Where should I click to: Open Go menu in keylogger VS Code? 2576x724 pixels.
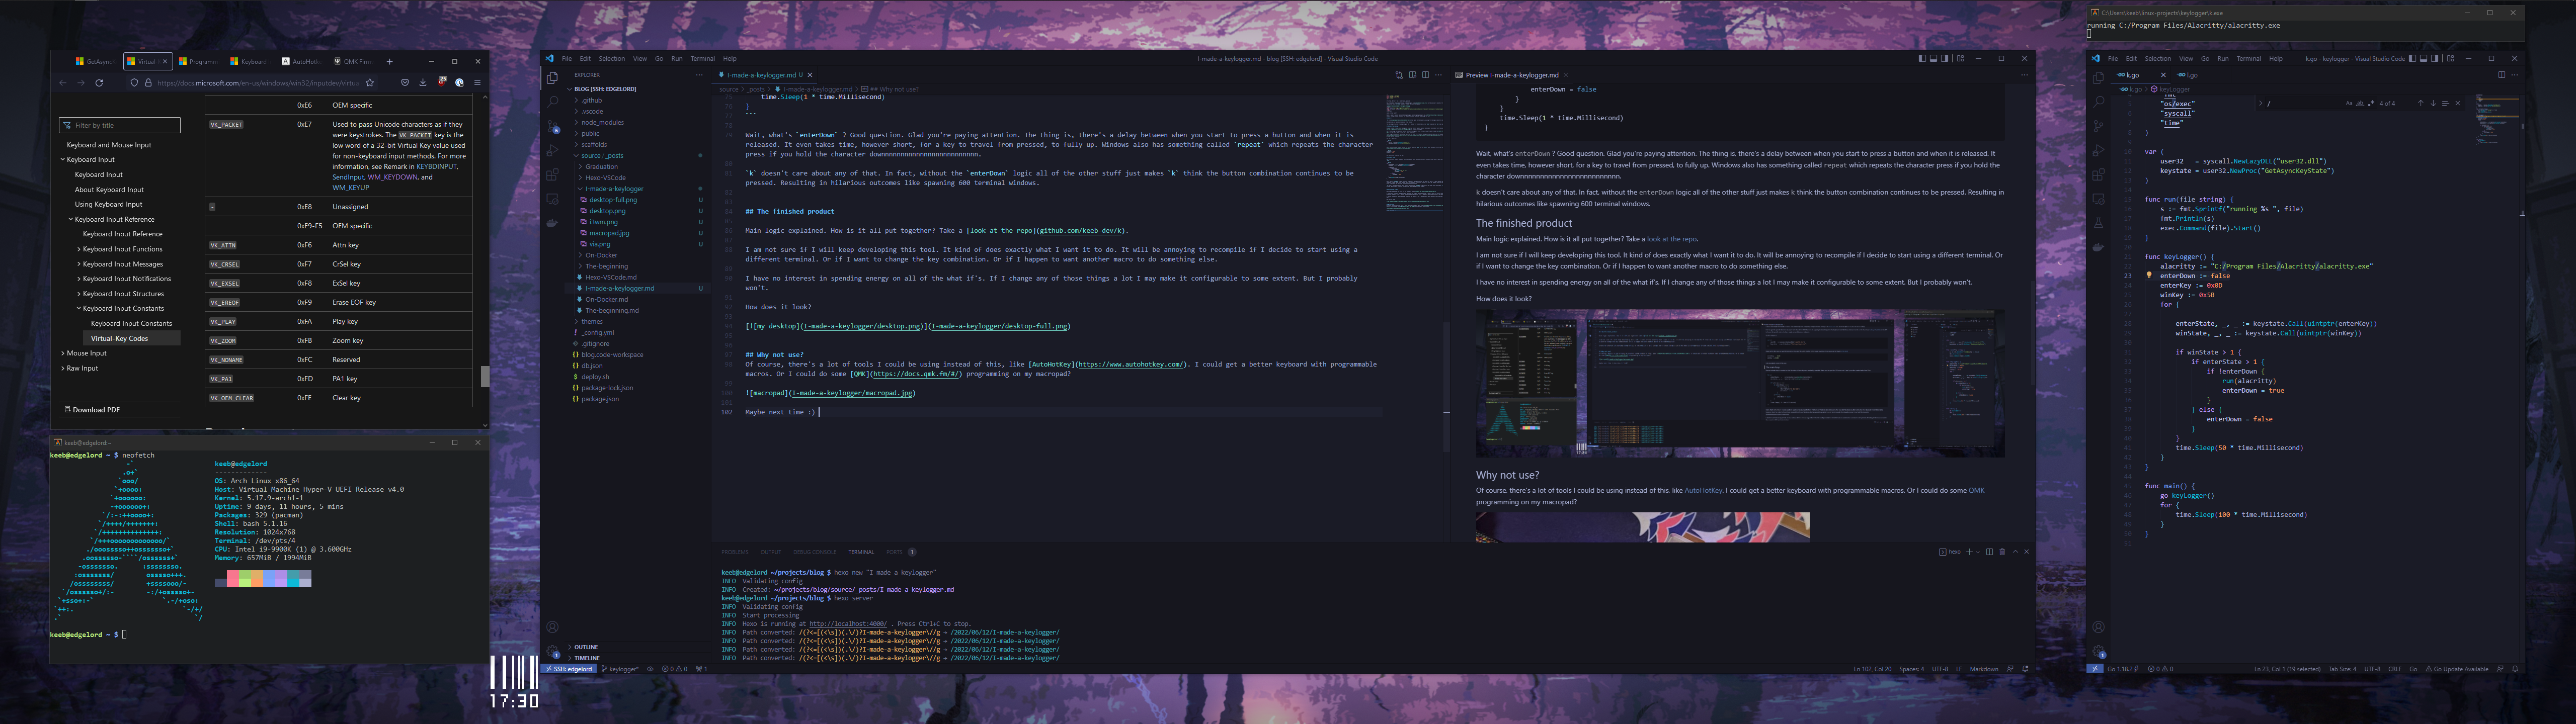coord(2205,59)
